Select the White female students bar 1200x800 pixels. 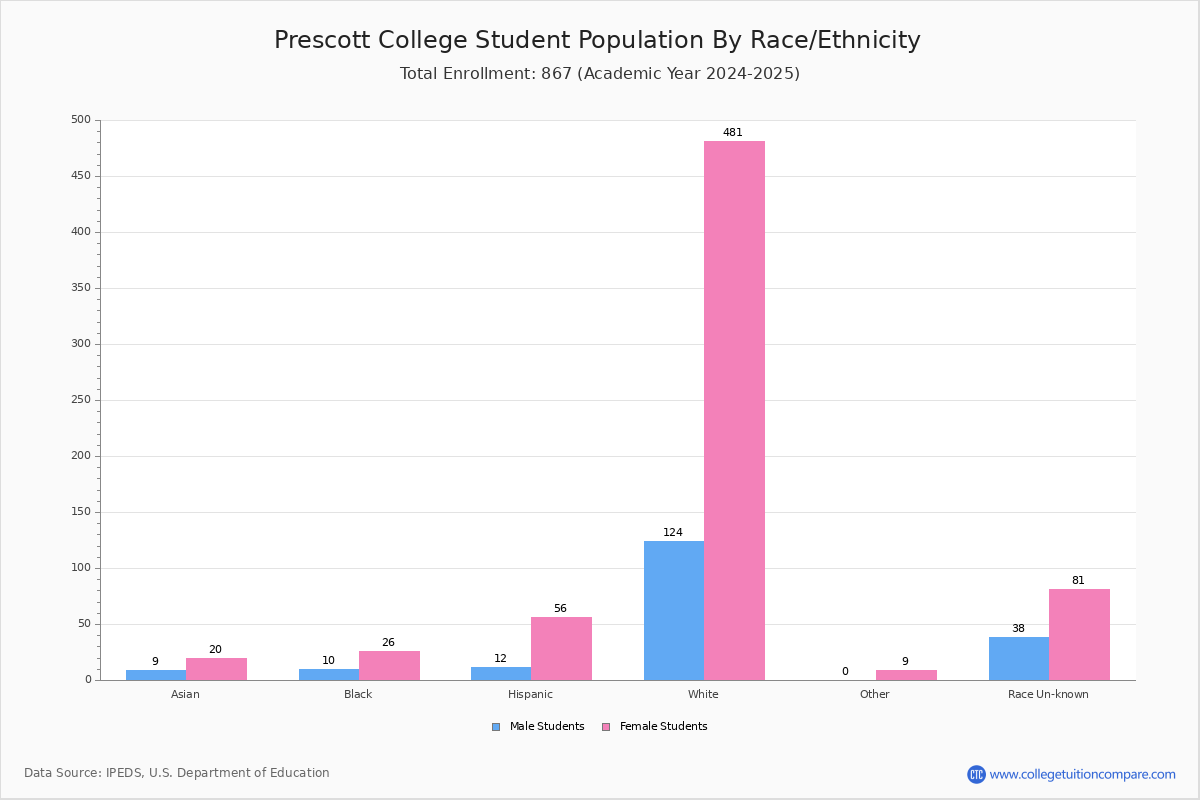click(734, 410)
